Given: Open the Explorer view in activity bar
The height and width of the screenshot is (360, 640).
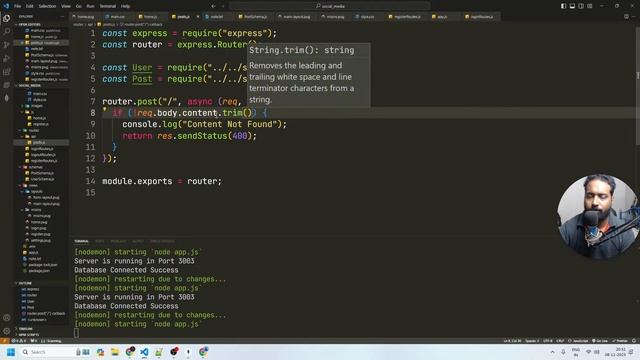Looking at the screenshot, I should coord(7,18).
